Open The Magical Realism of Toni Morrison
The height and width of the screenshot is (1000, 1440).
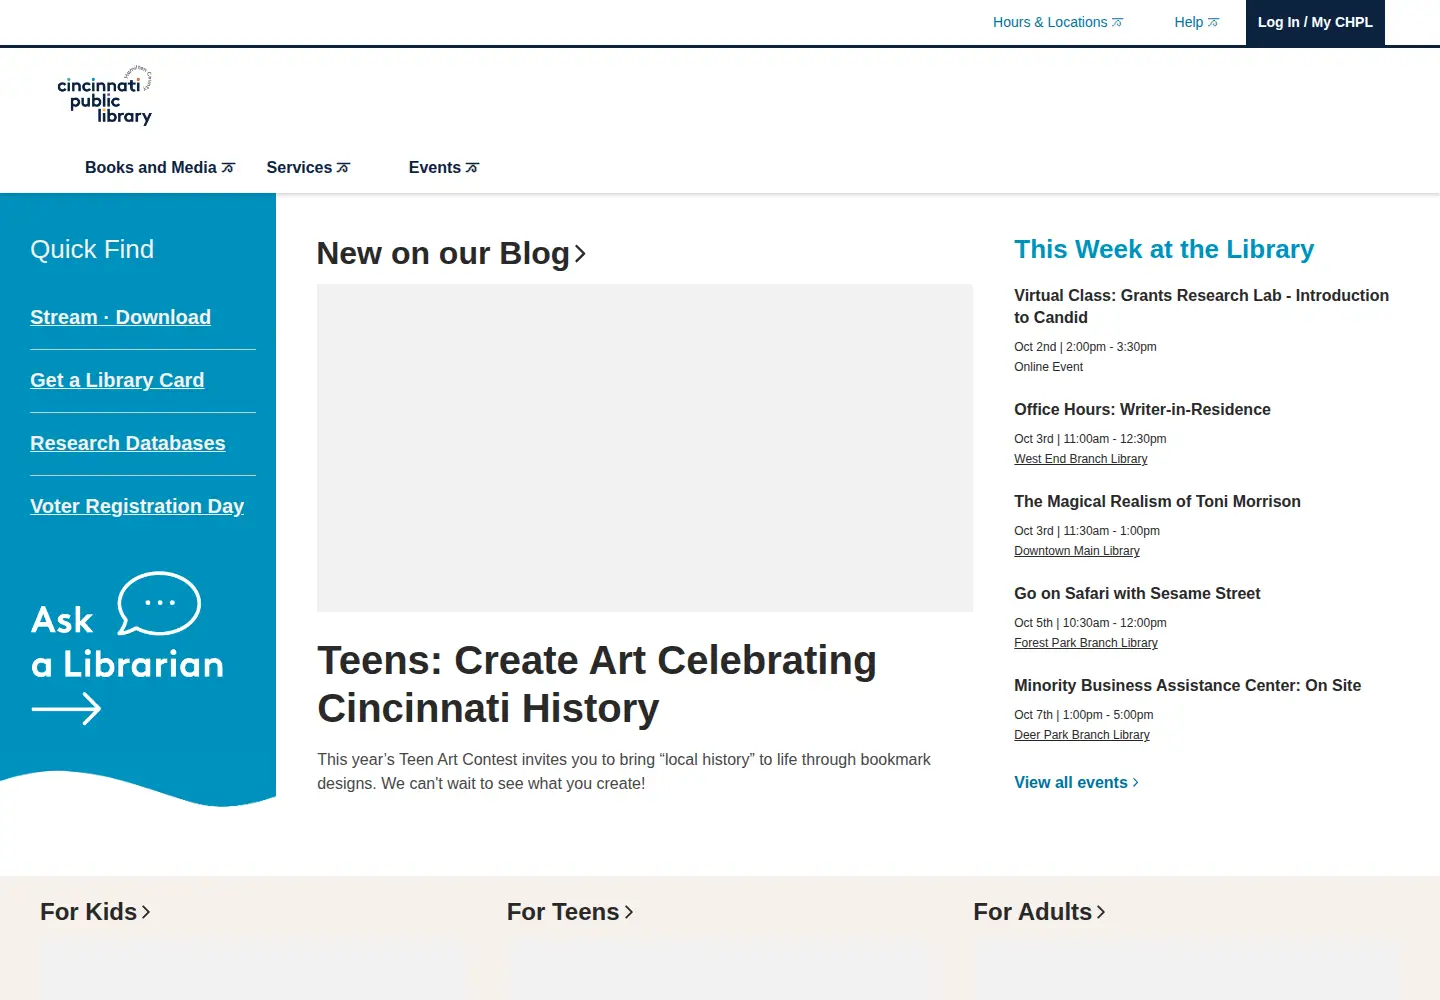pos(1157,501)
